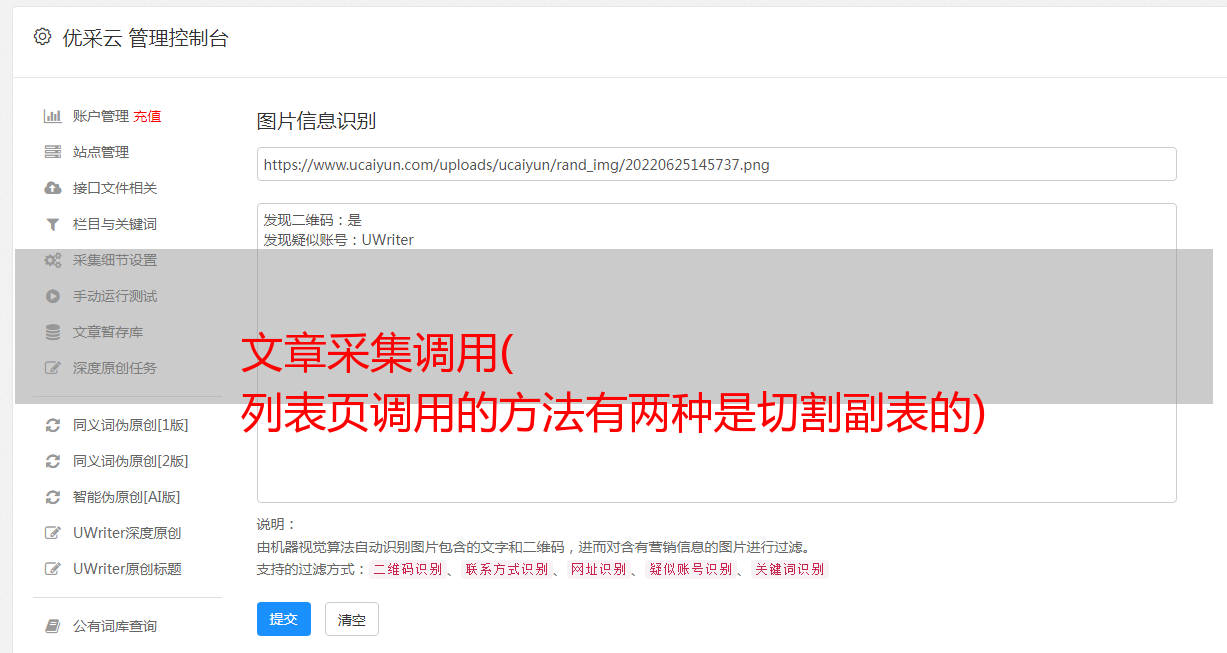
Task: Click the gears icon for 采集细节设置
Action: click(x=53, y=260)
